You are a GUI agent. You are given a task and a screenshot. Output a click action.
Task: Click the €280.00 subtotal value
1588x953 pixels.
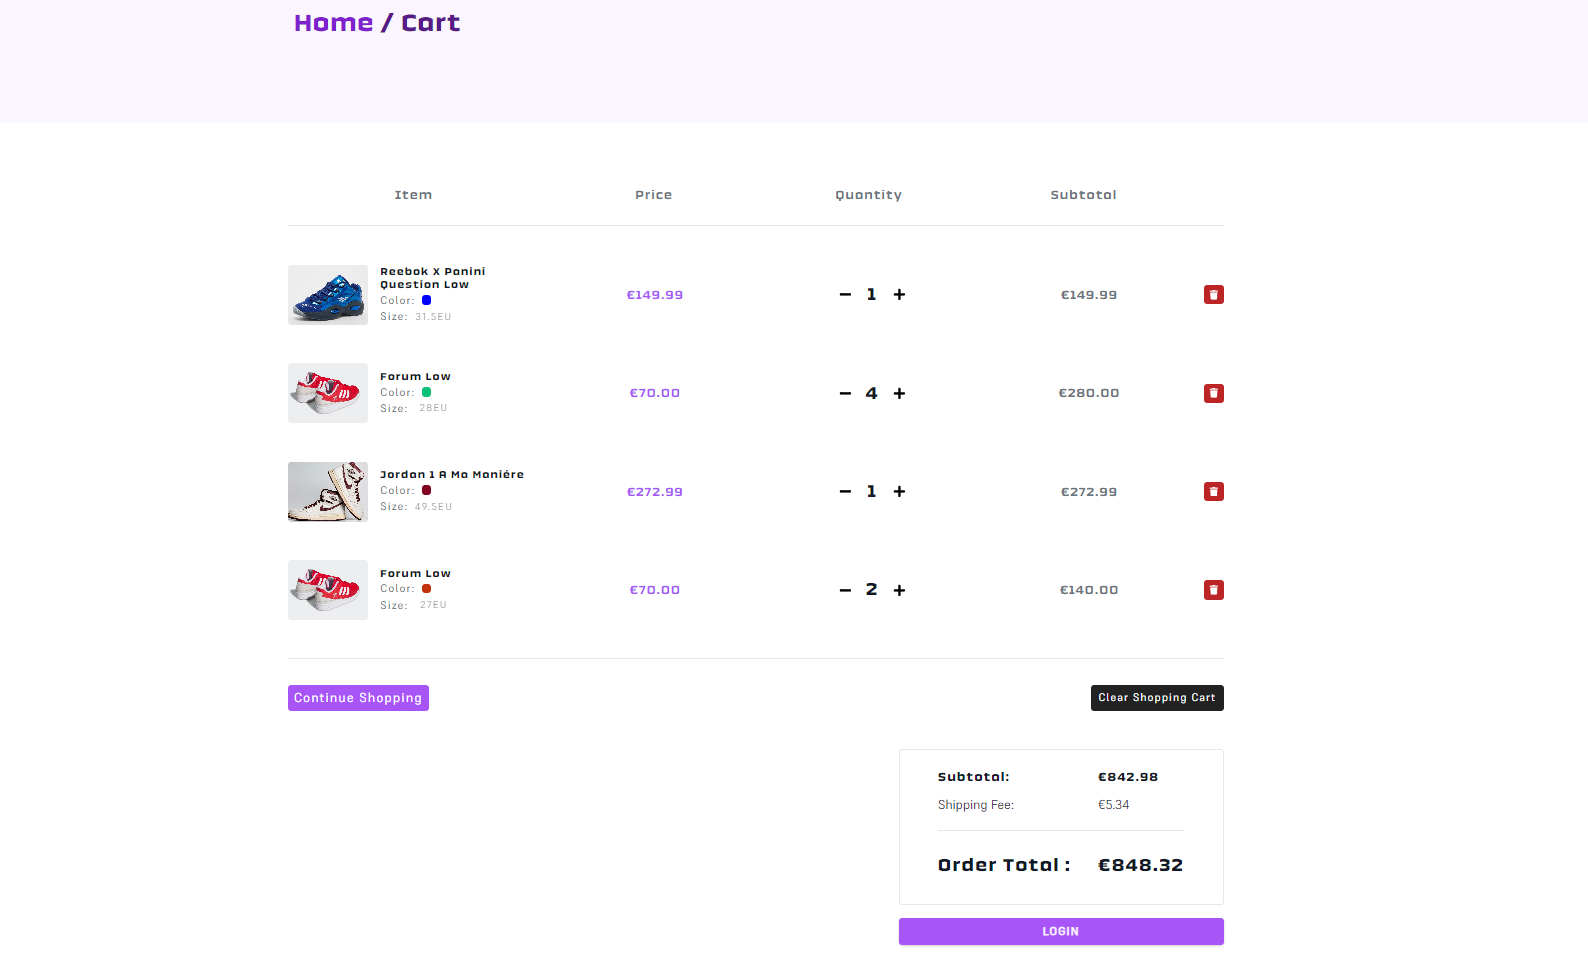[1089, 393]
